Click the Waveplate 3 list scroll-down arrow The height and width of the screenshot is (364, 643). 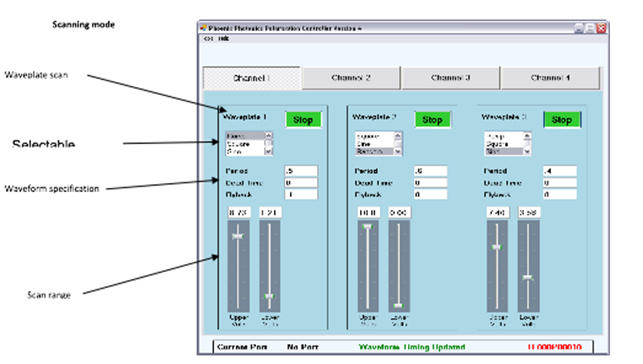click(x=527, y=152)
